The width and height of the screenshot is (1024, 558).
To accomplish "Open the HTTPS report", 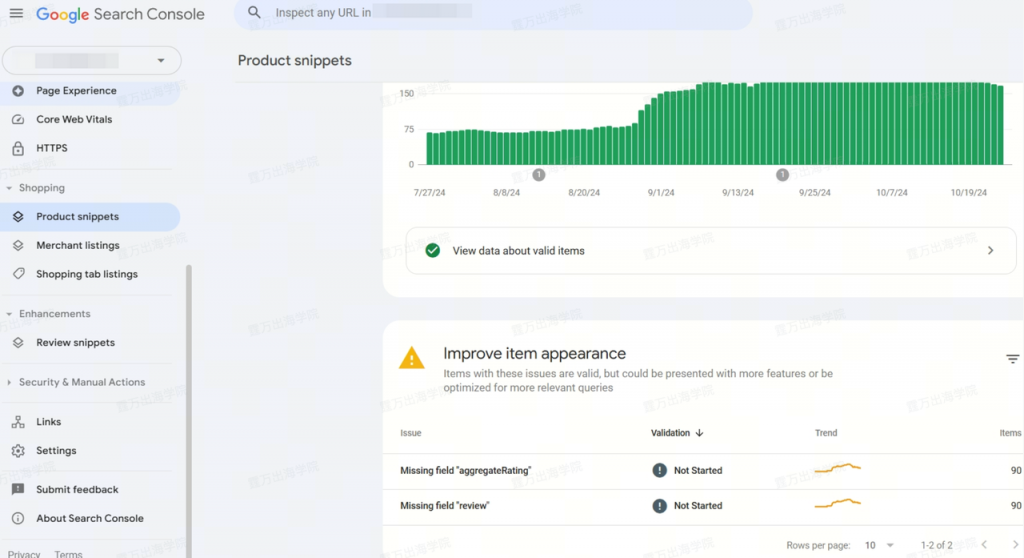I will [52, 148].
